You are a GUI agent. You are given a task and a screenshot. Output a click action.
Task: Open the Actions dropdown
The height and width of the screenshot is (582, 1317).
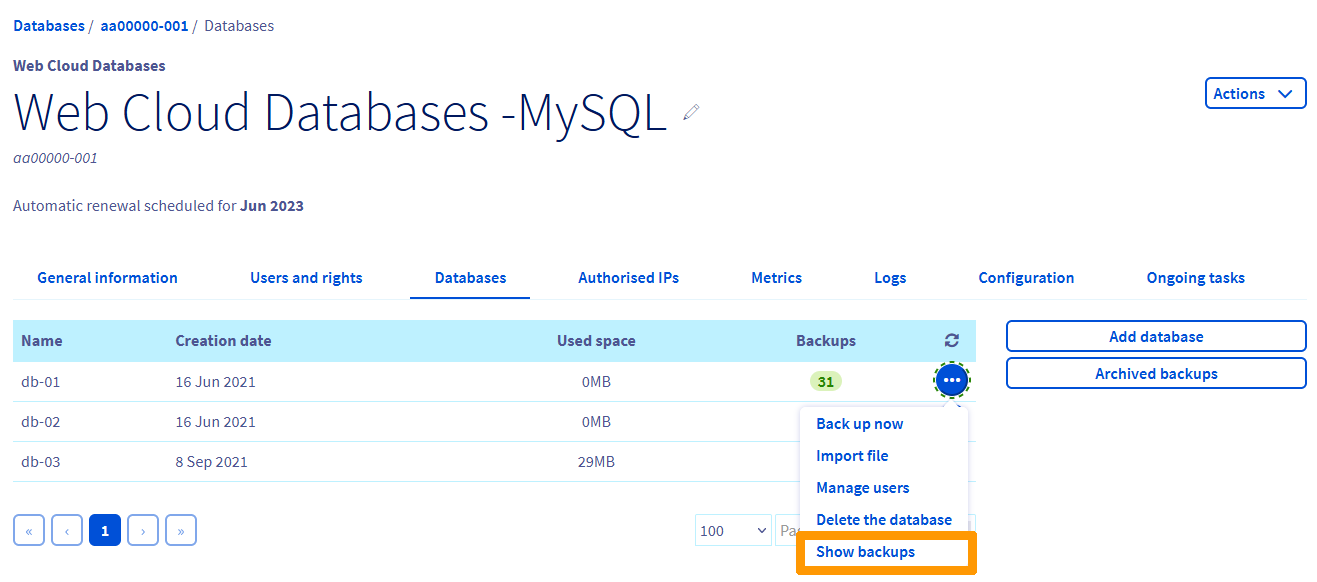point(1255,92)
